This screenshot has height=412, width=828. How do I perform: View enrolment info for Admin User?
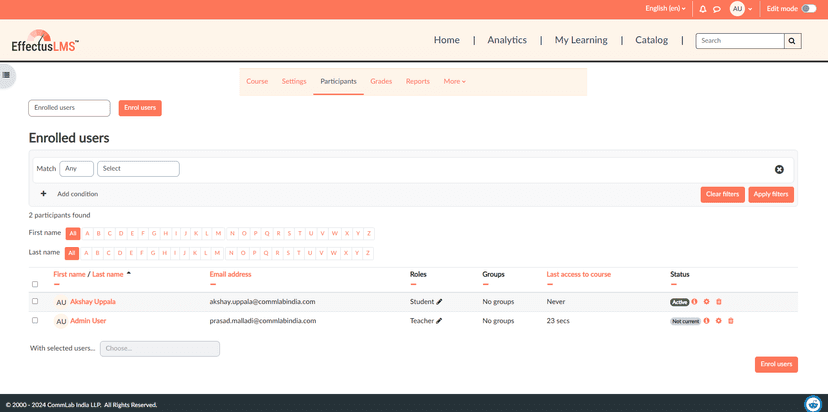(x=707, y=321)
